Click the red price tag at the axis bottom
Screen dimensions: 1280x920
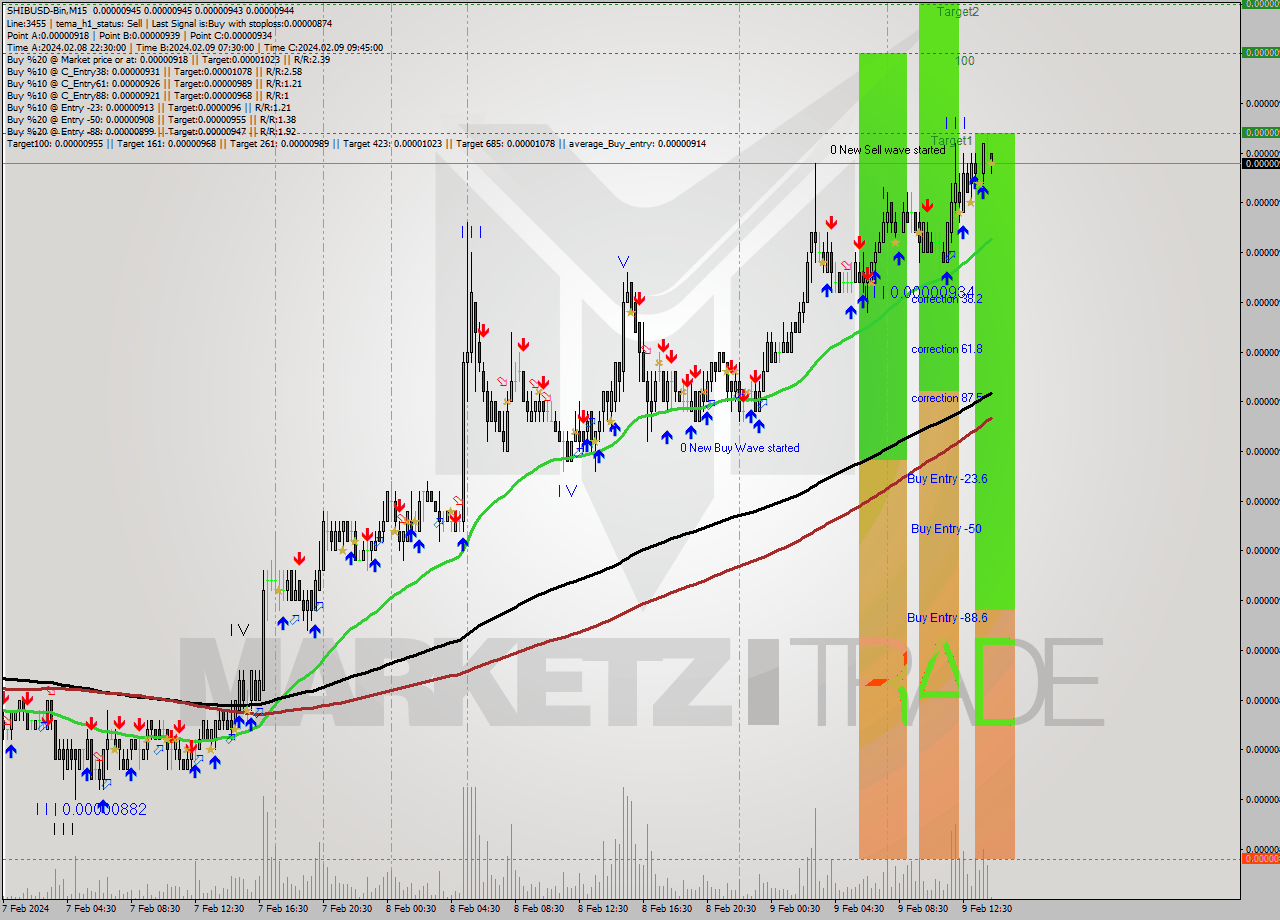pos(1260,859)
